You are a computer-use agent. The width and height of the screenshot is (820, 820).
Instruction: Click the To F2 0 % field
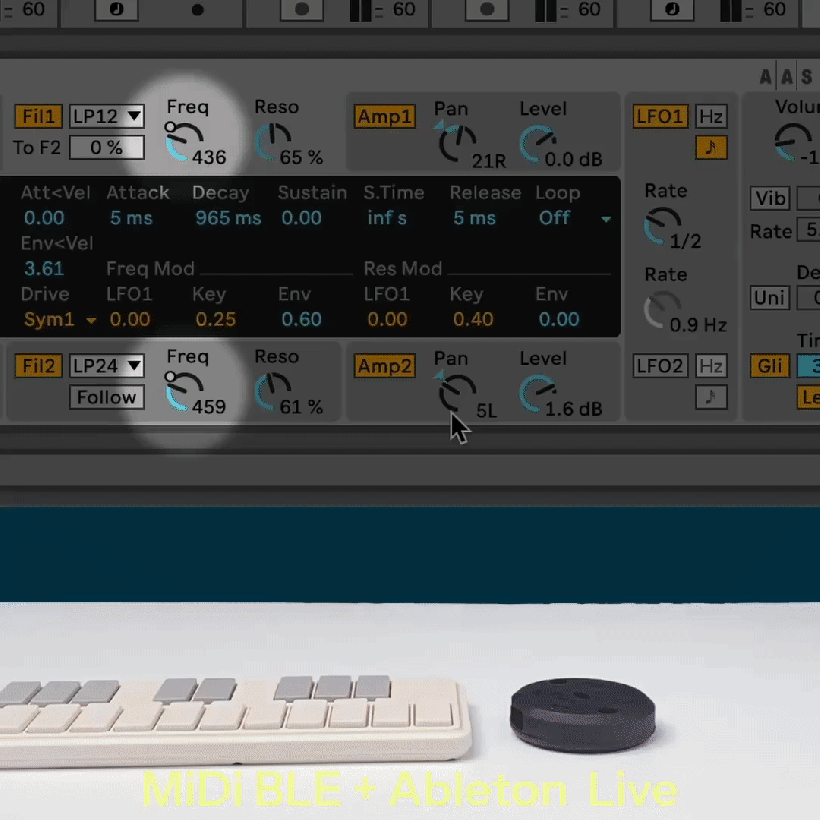[x=107, y=147]
